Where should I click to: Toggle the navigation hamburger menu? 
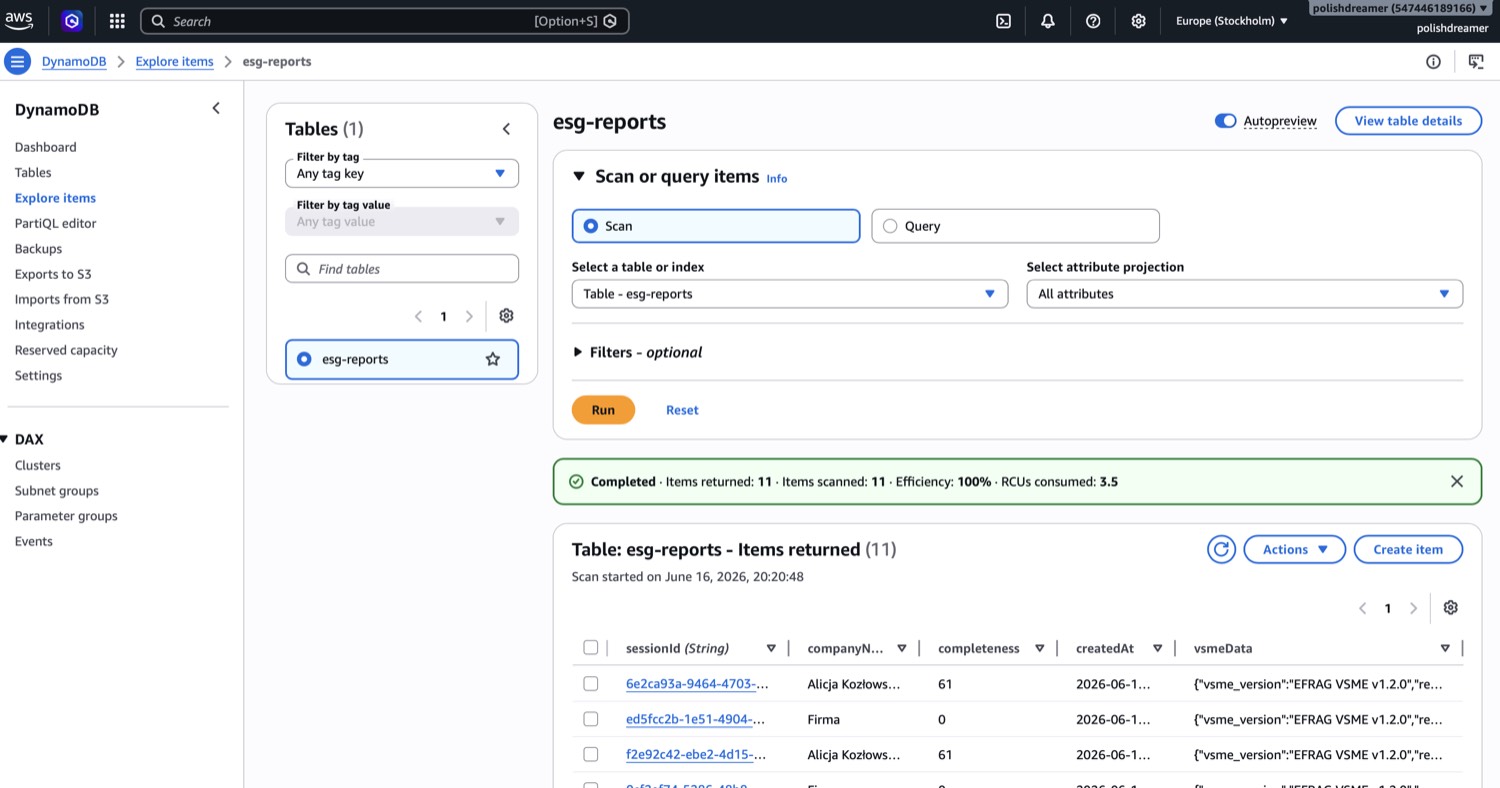[17, 61]
